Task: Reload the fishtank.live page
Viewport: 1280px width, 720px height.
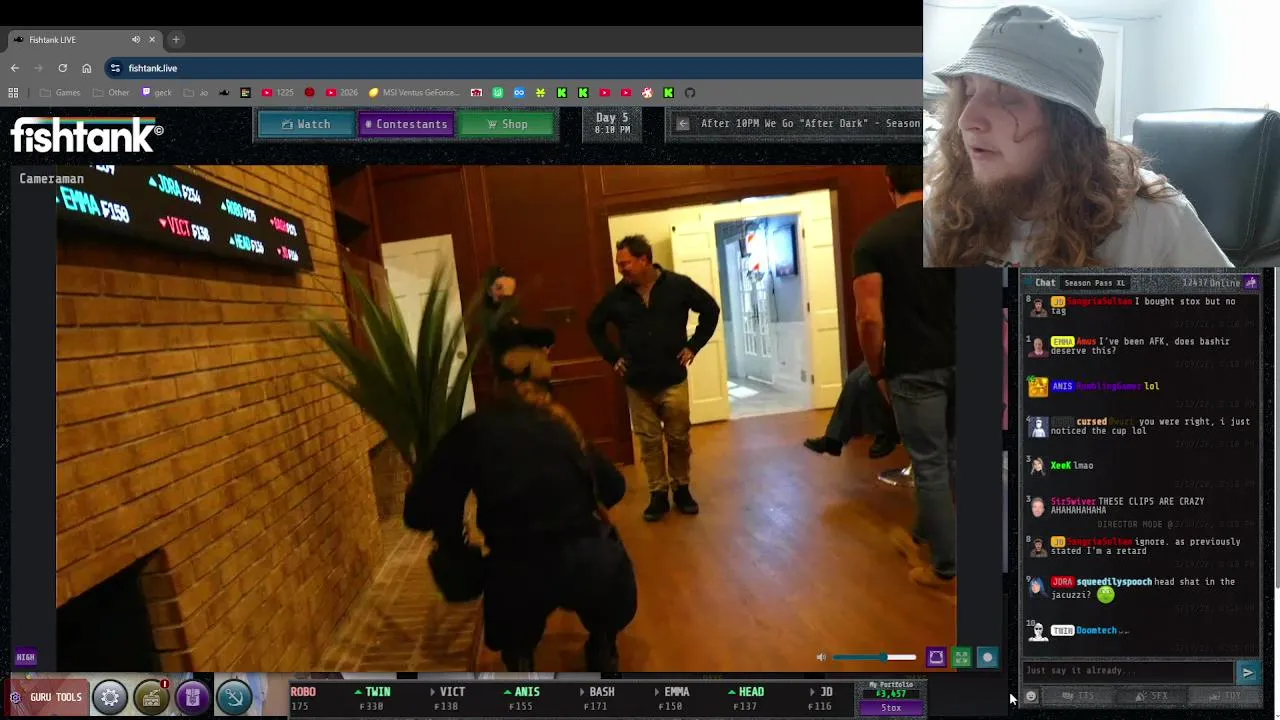Action: [62, 68]
